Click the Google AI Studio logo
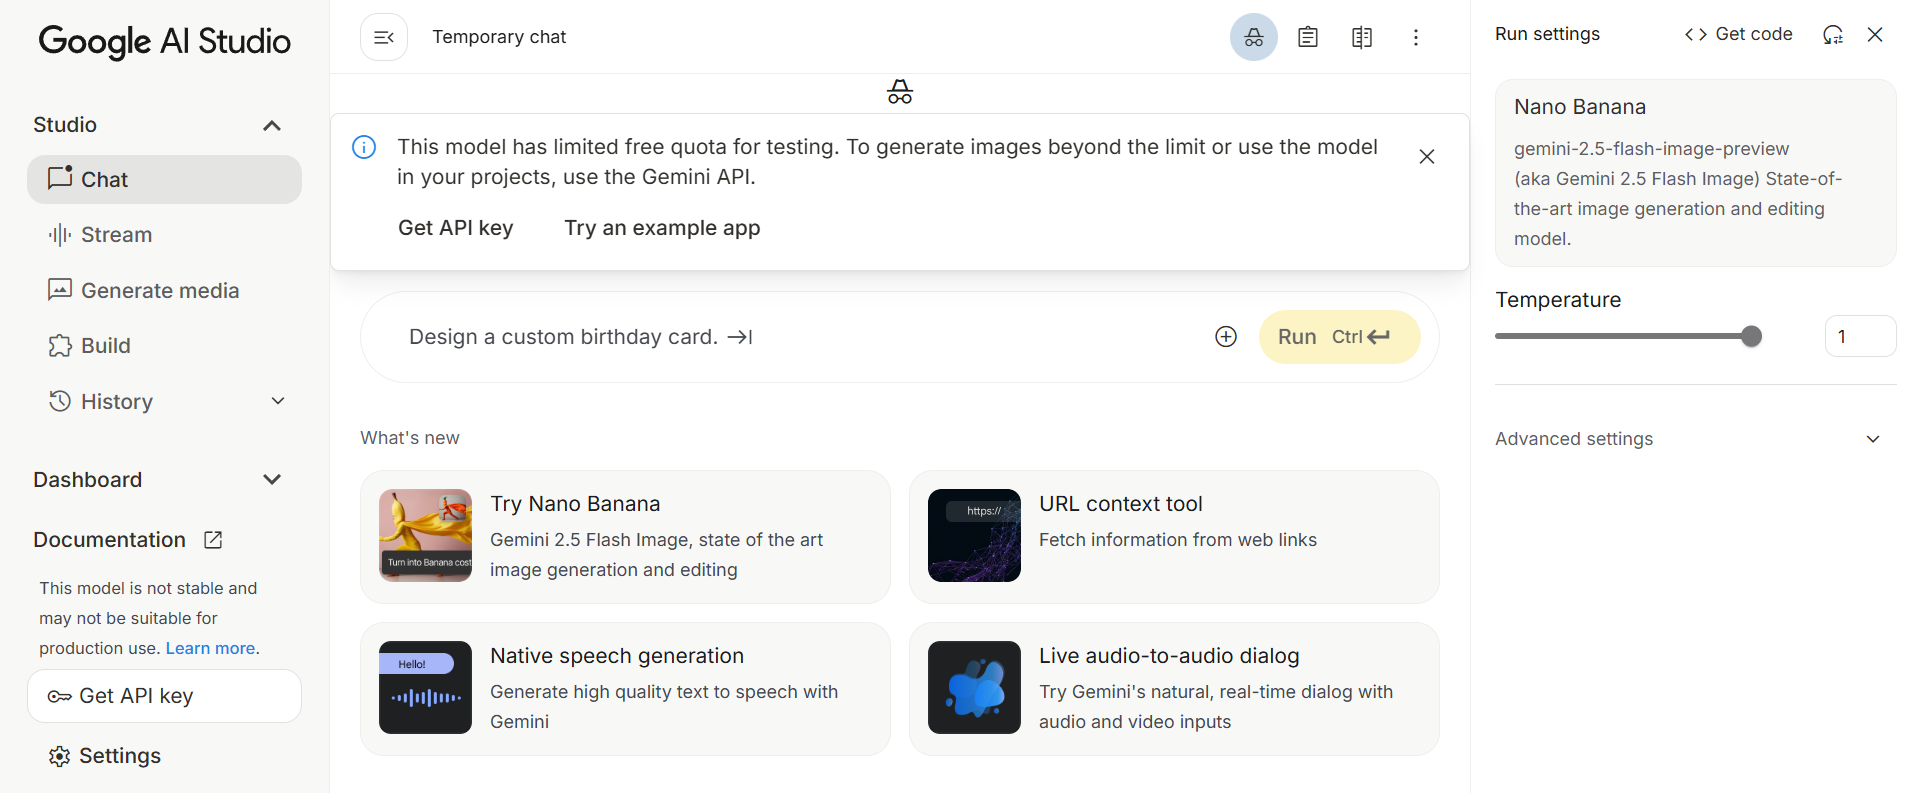 pyautogui.click(x=165, y=41)
